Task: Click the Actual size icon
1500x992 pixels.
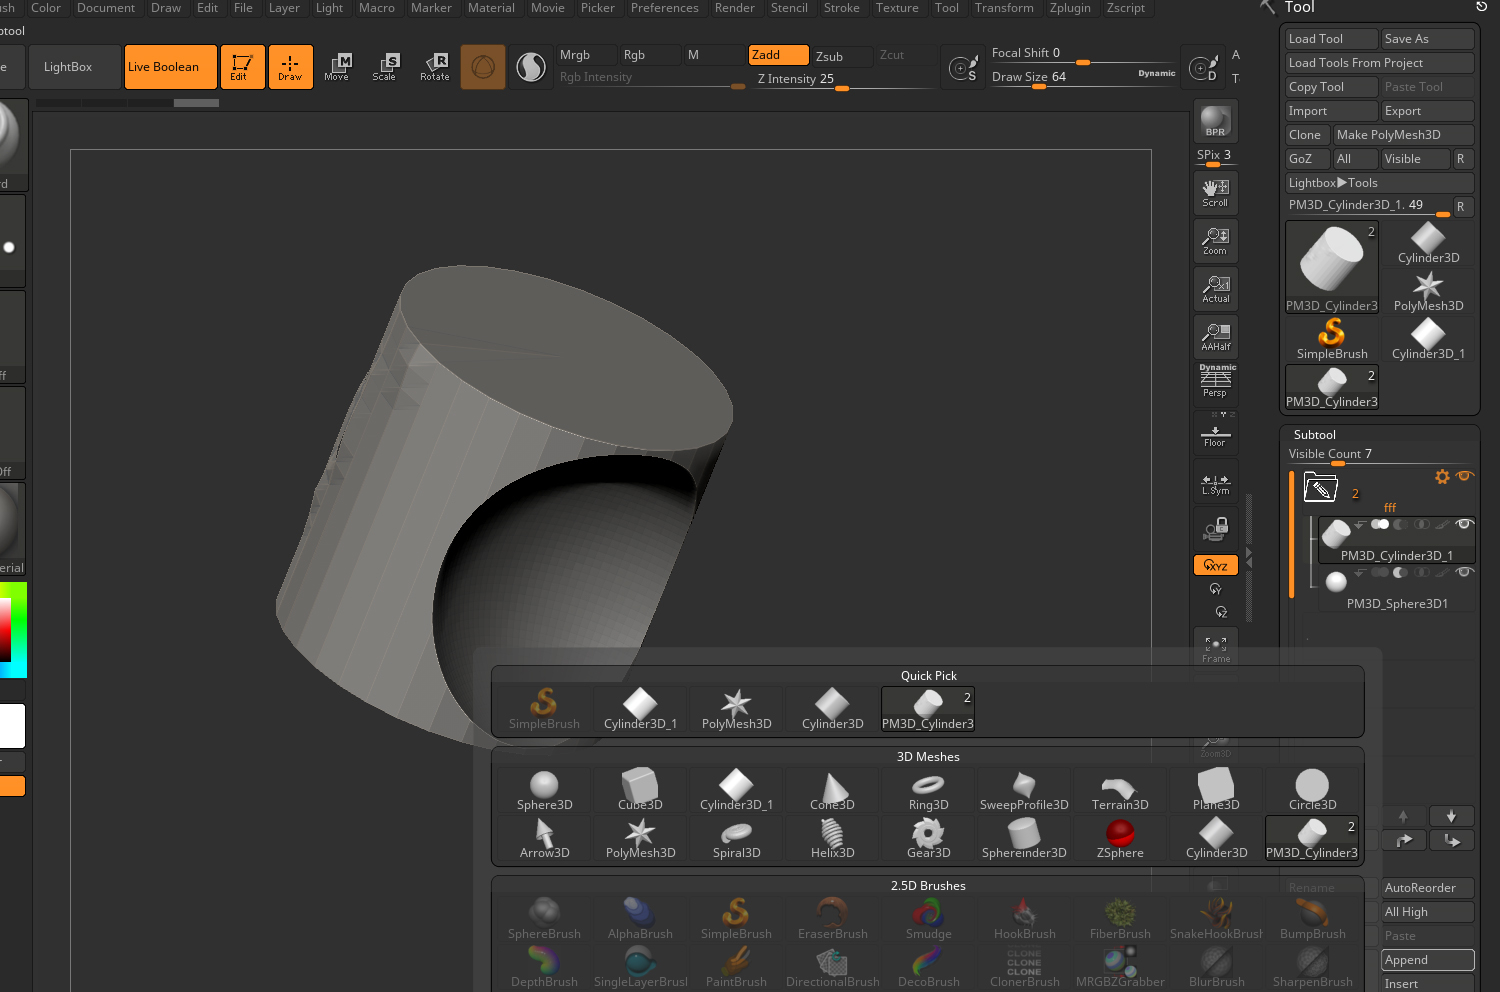Action: coord(1215,289)
